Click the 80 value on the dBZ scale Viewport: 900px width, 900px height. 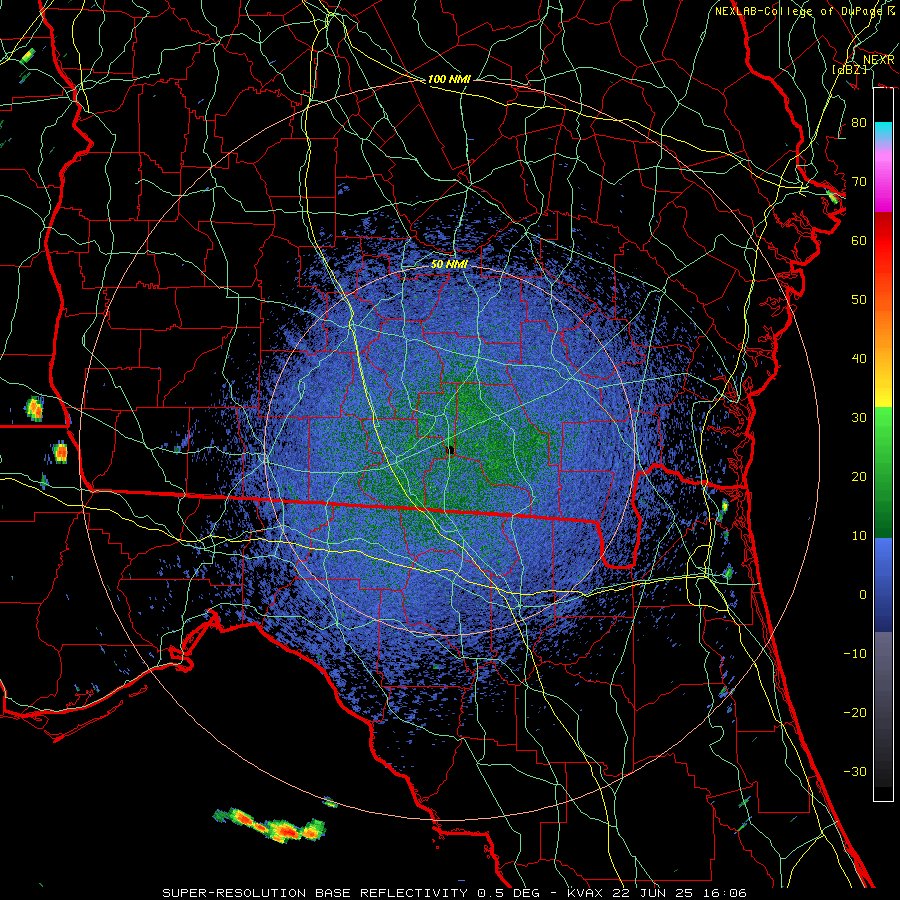[x=859, y=122]
